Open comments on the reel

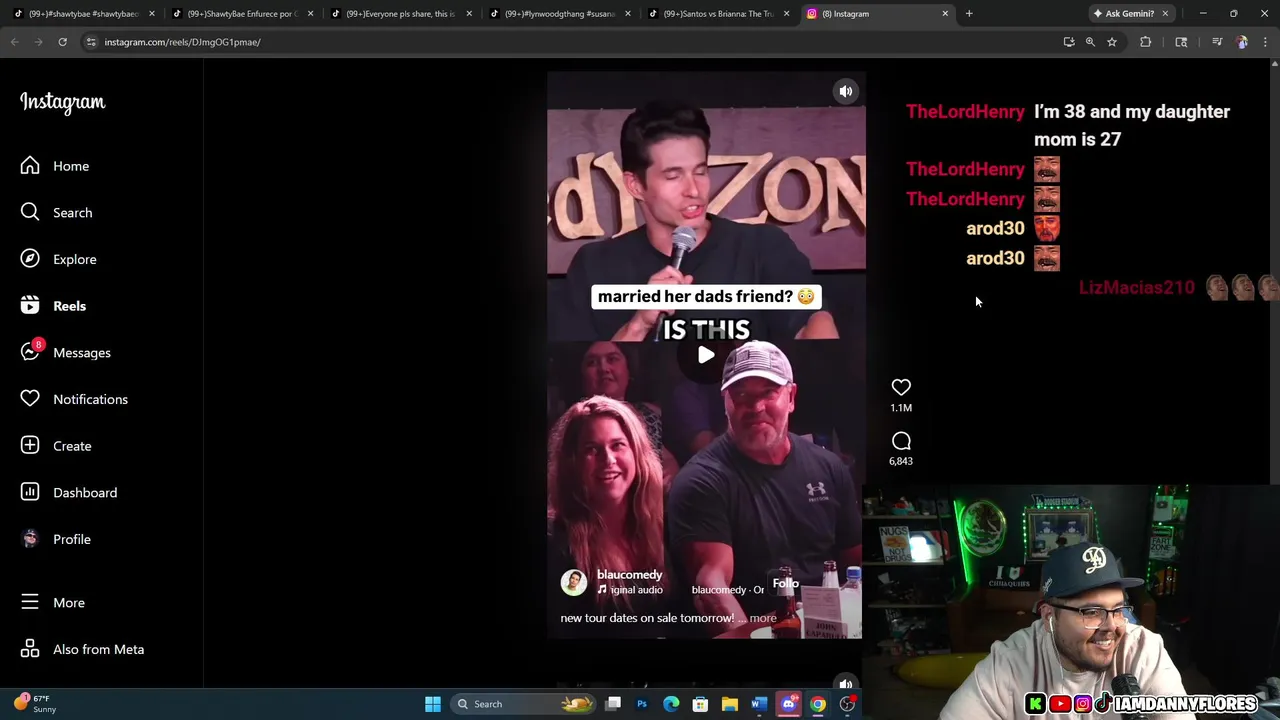point(901,441)
